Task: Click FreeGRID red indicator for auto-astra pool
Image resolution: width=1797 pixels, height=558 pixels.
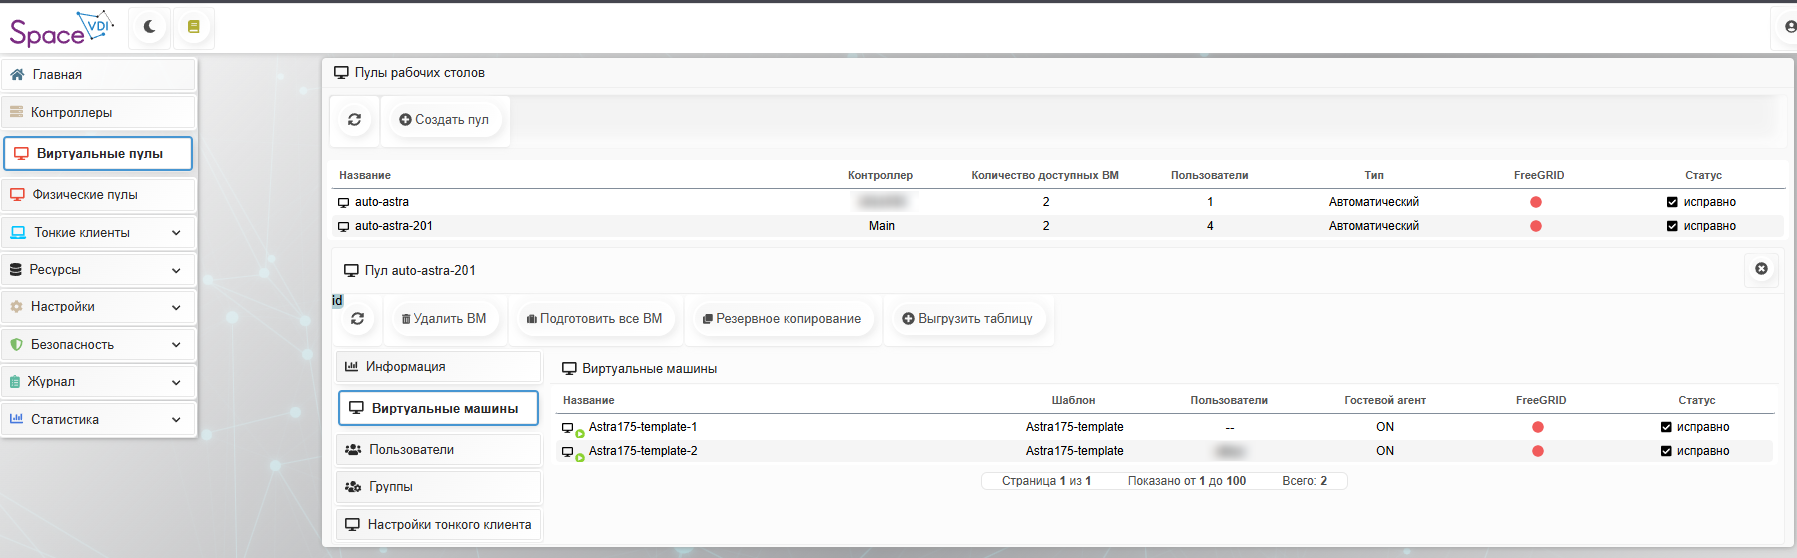Action: (1536, 202)
